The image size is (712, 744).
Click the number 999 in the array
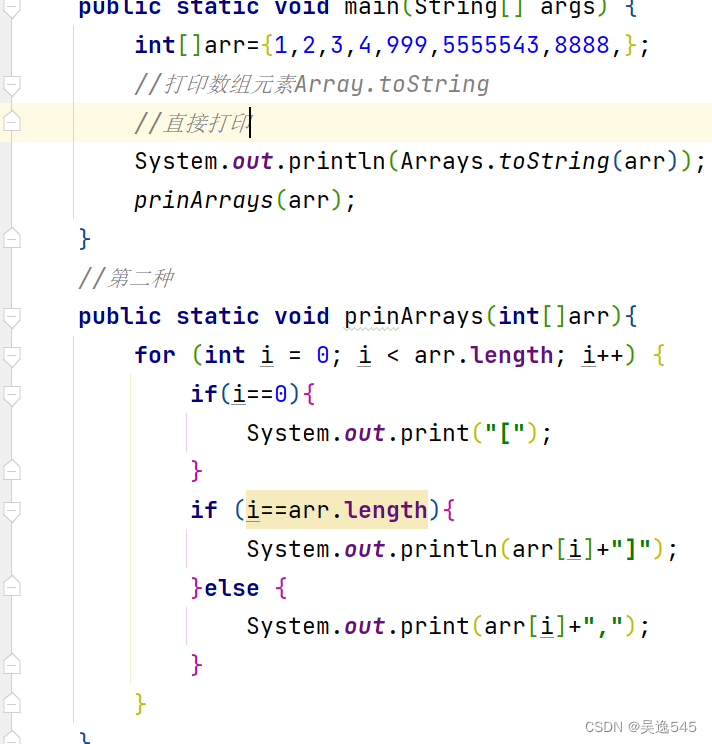(x=407, y=46)
